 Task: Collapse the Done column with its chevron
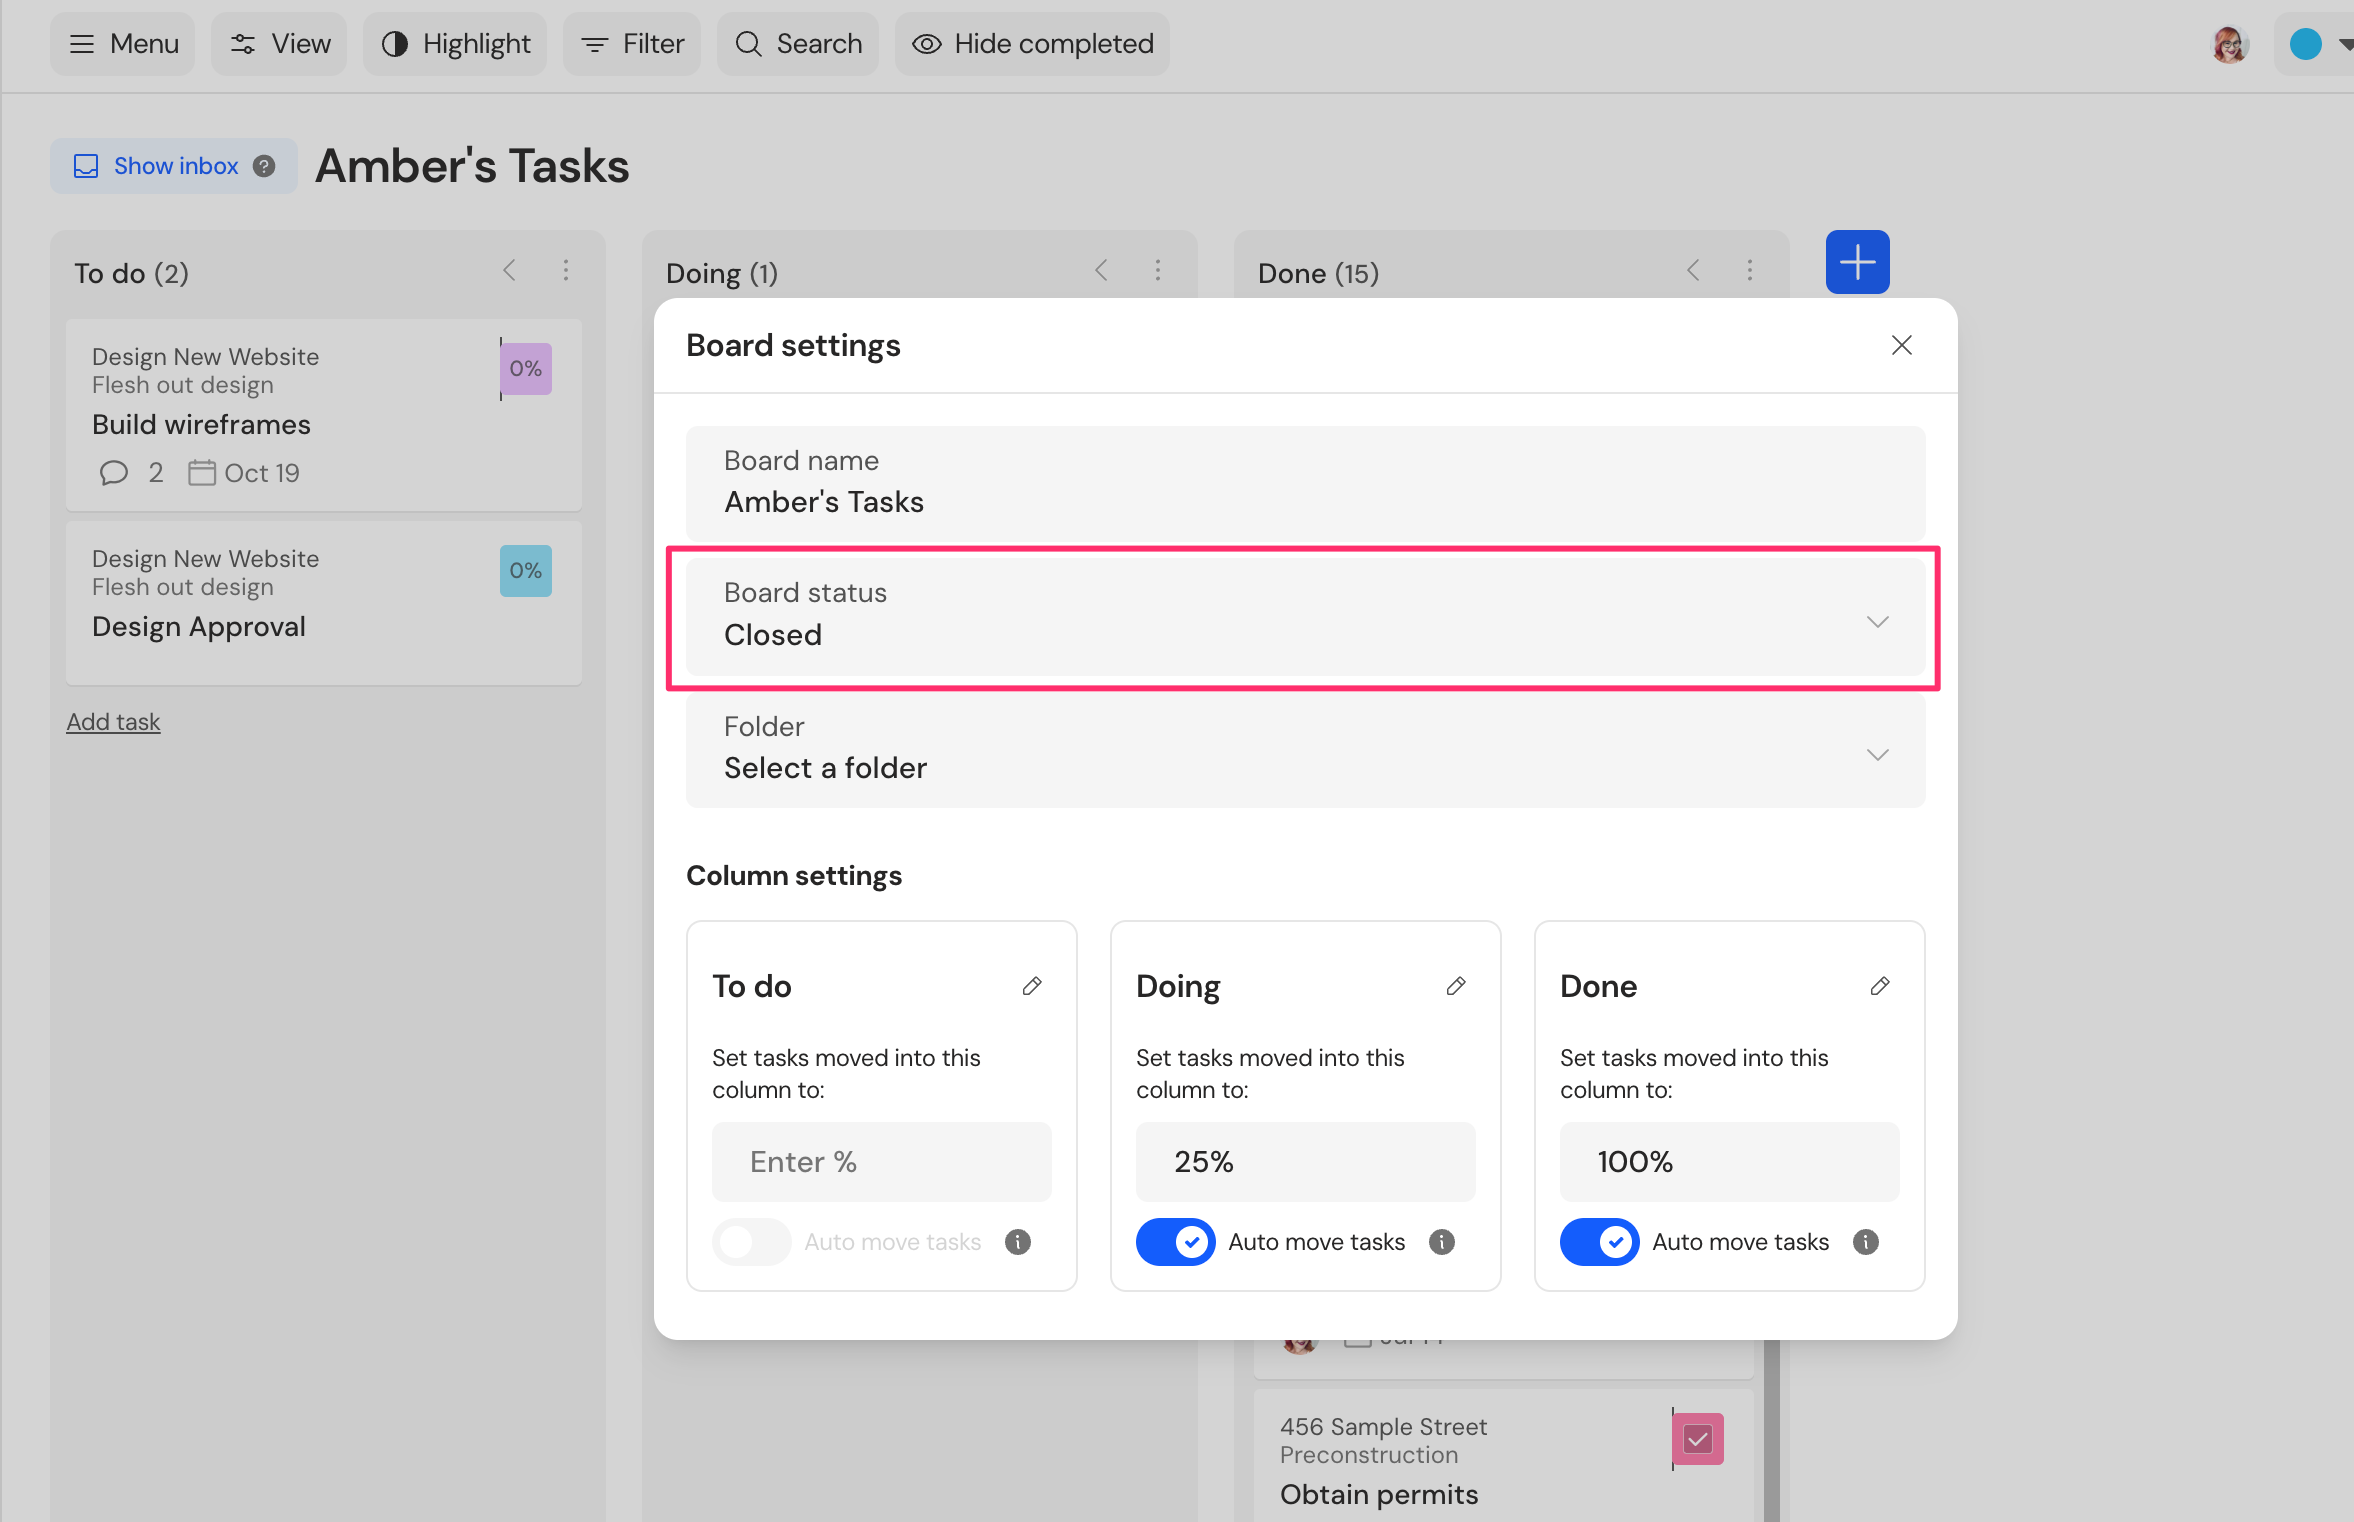tap(1693, 270)
